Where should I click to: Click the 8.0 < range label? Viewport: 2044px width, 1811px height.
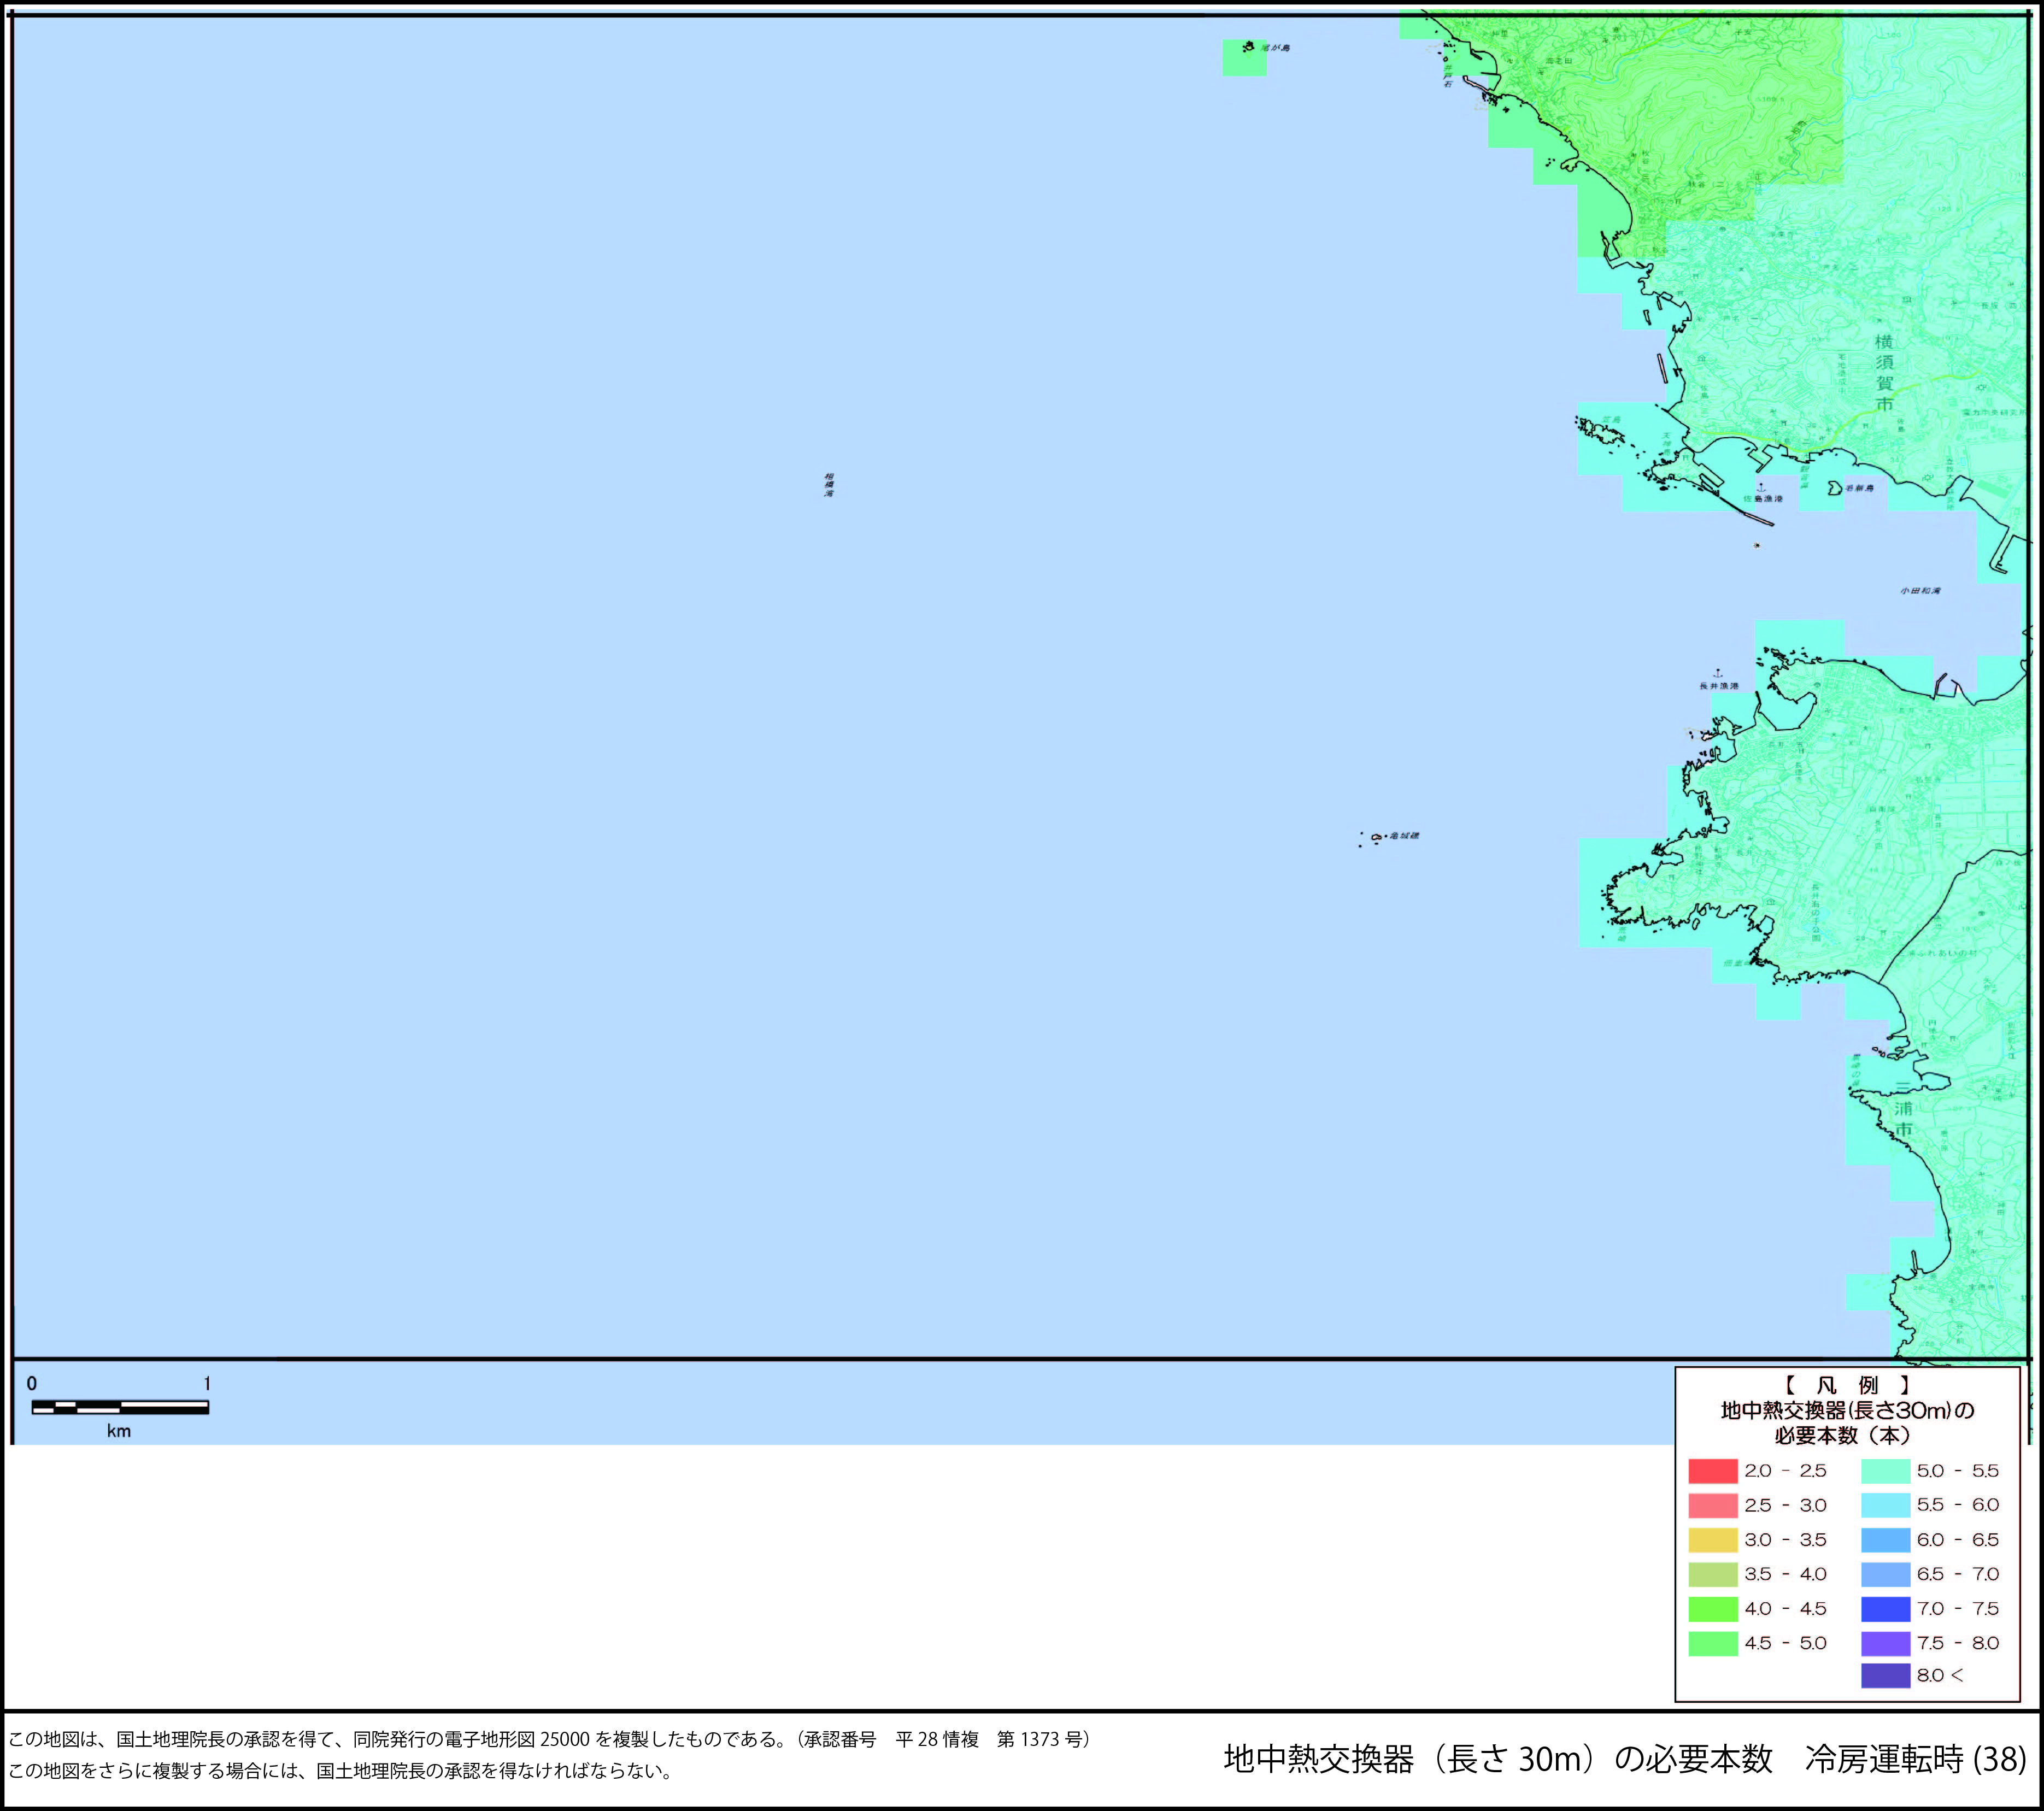point(1940,1675)
